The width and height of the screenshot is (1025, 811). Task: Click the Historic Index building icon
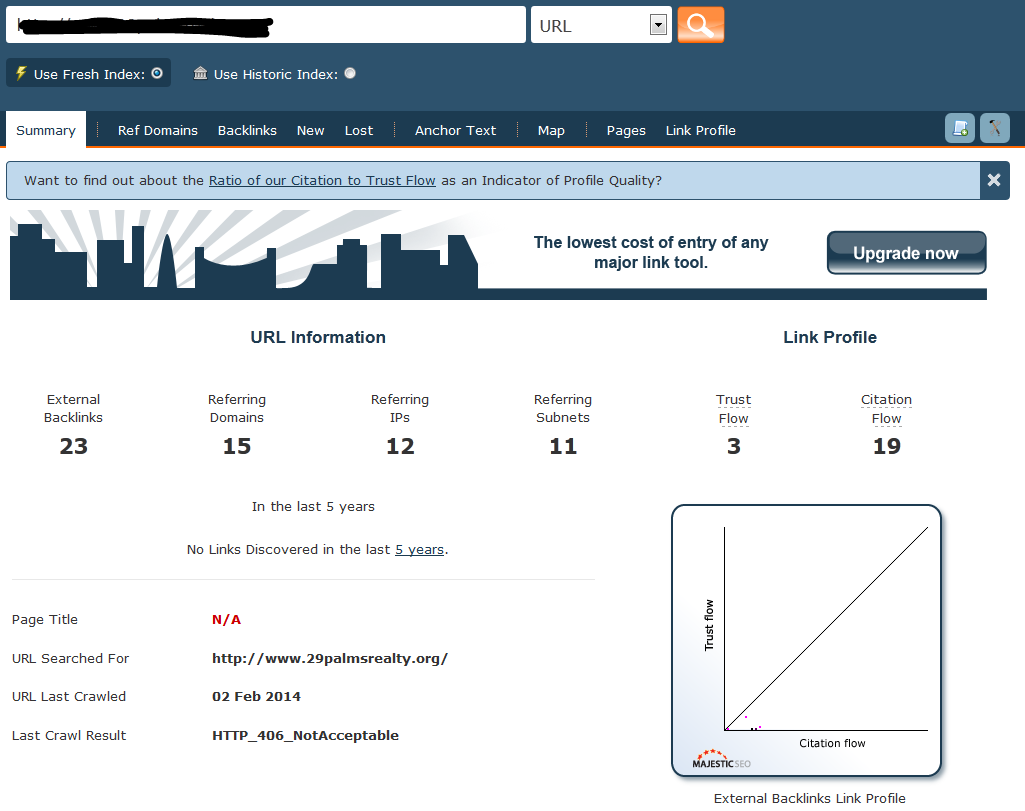[x=200, y=73]
